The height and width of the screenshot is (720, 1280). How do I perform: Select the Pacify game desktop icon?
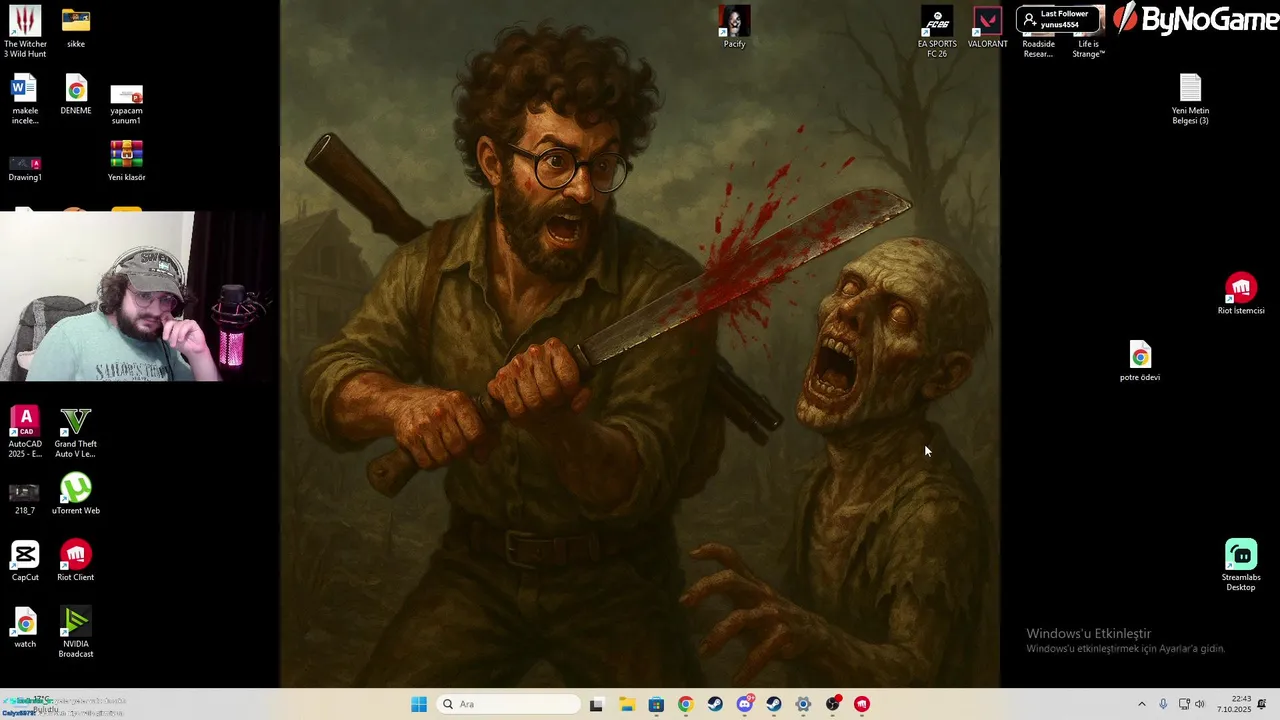(735, 27)
